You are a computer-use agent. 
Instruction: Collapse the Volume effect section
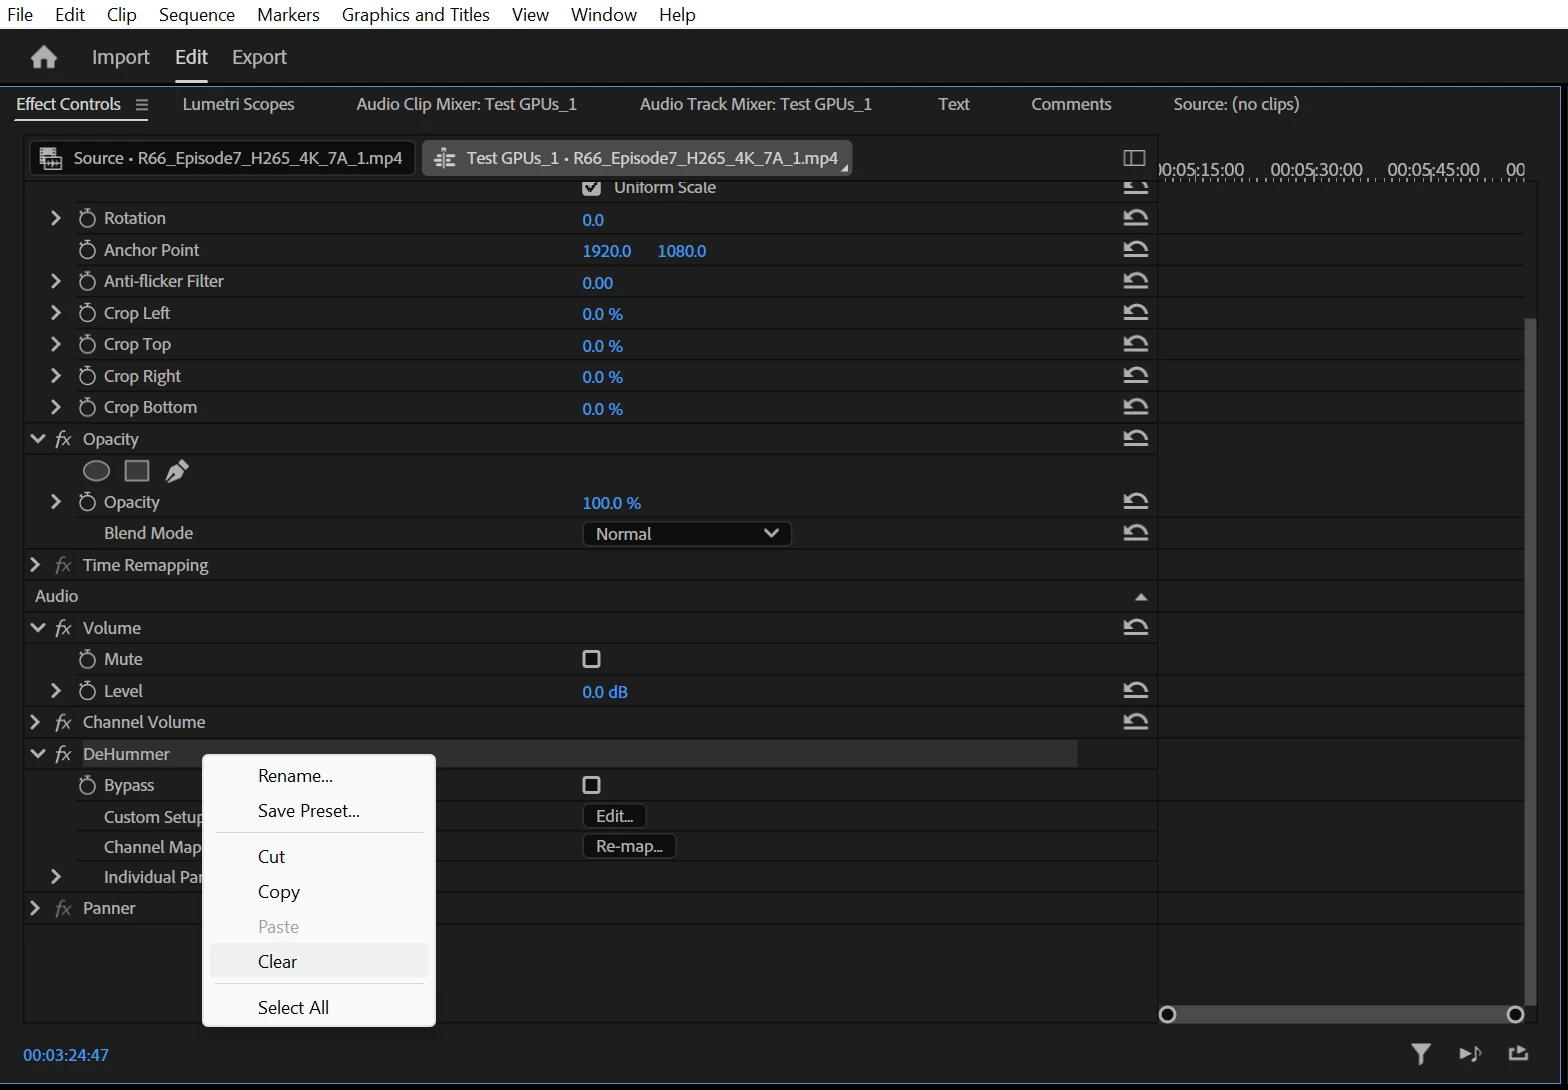click(x=38, y=628)
